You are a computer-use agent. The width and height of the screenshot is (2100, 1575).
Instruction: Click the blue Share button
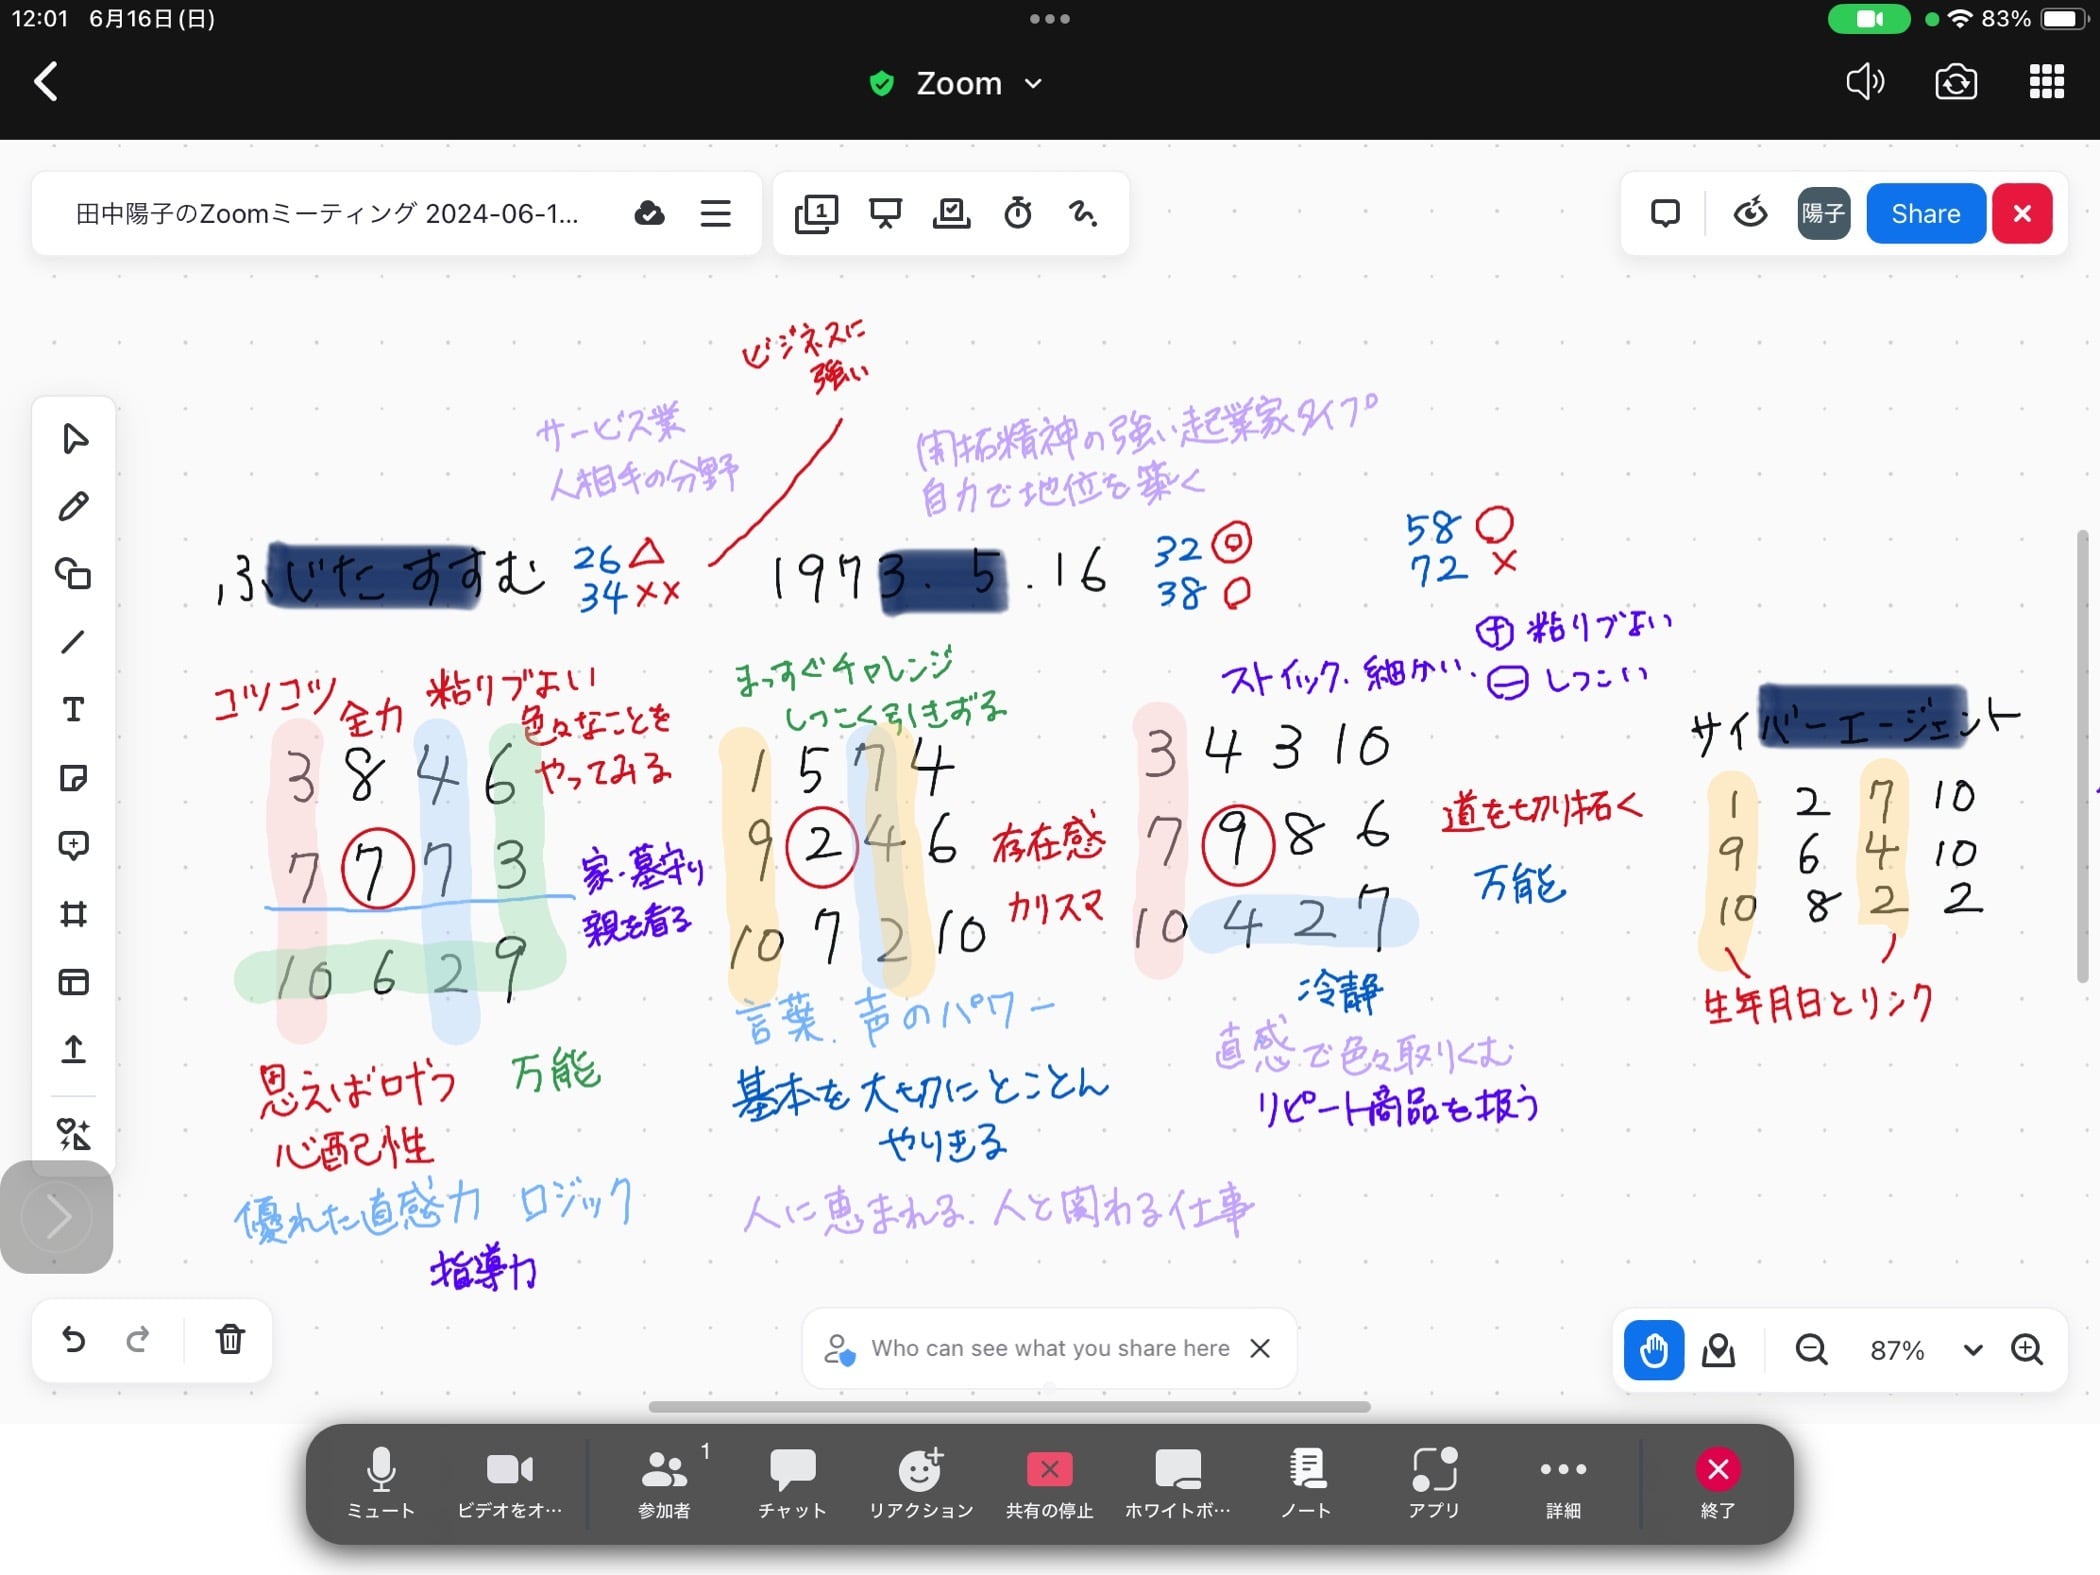[x=1925, y=213]
